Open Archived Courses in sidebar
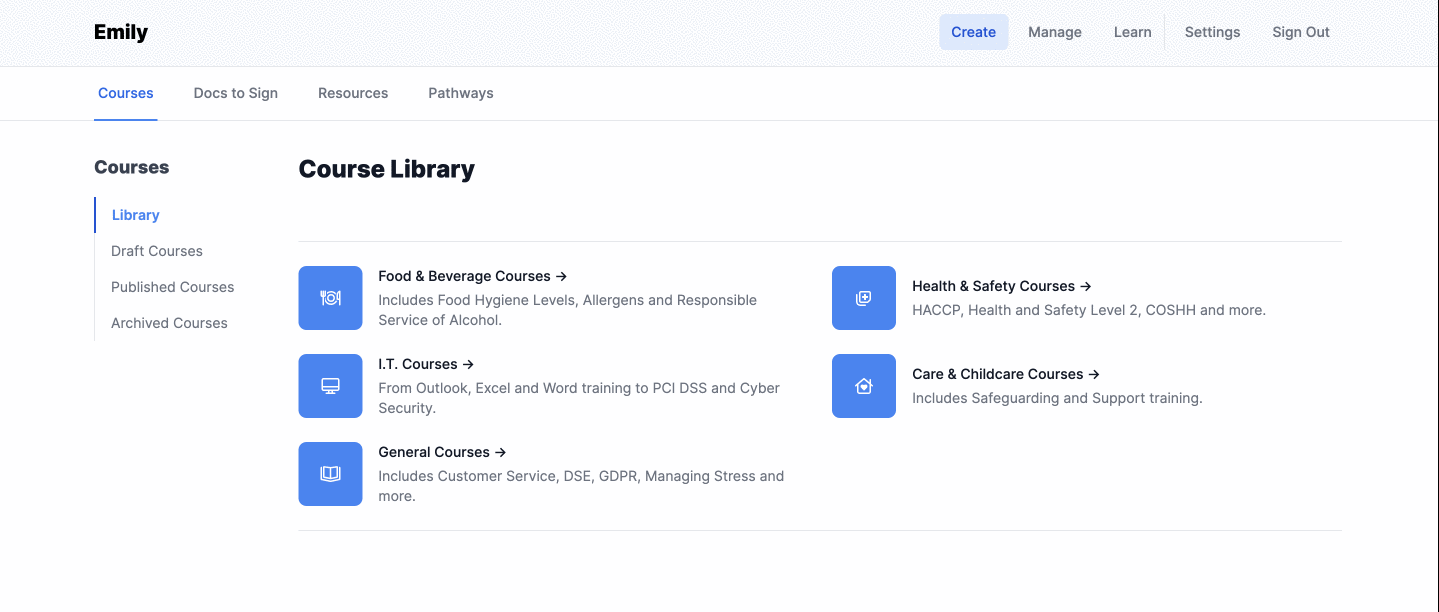This screenshot has height=612, width=1439. [x=170, y=323]
